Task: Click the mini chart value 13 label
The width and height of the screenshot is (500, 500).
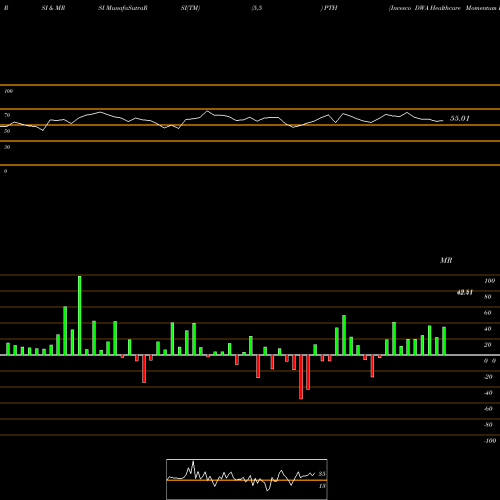Action: (x=322, y=486)
